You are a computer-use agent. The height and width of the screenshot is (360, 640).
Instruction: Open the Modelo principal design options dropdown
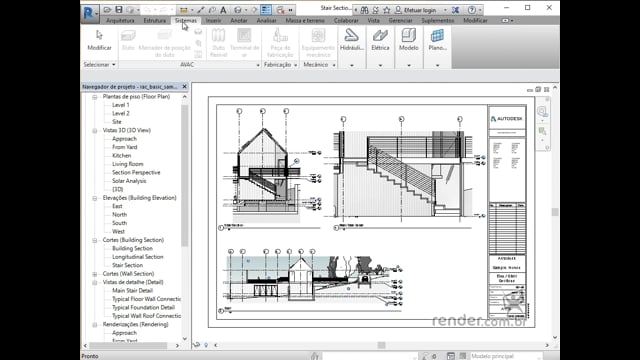[x=507, y=356]
